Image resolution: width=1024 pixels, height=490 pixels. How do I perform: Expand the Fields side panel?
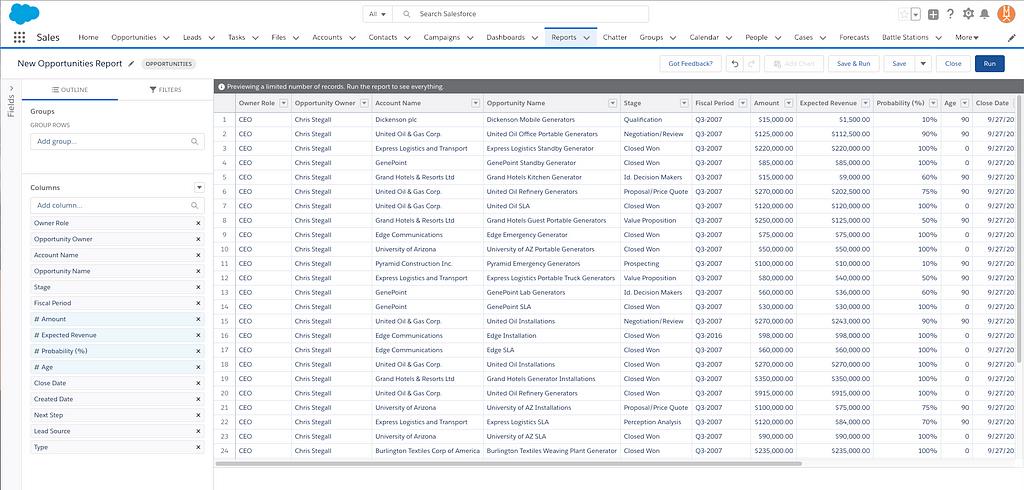[11, 98]
